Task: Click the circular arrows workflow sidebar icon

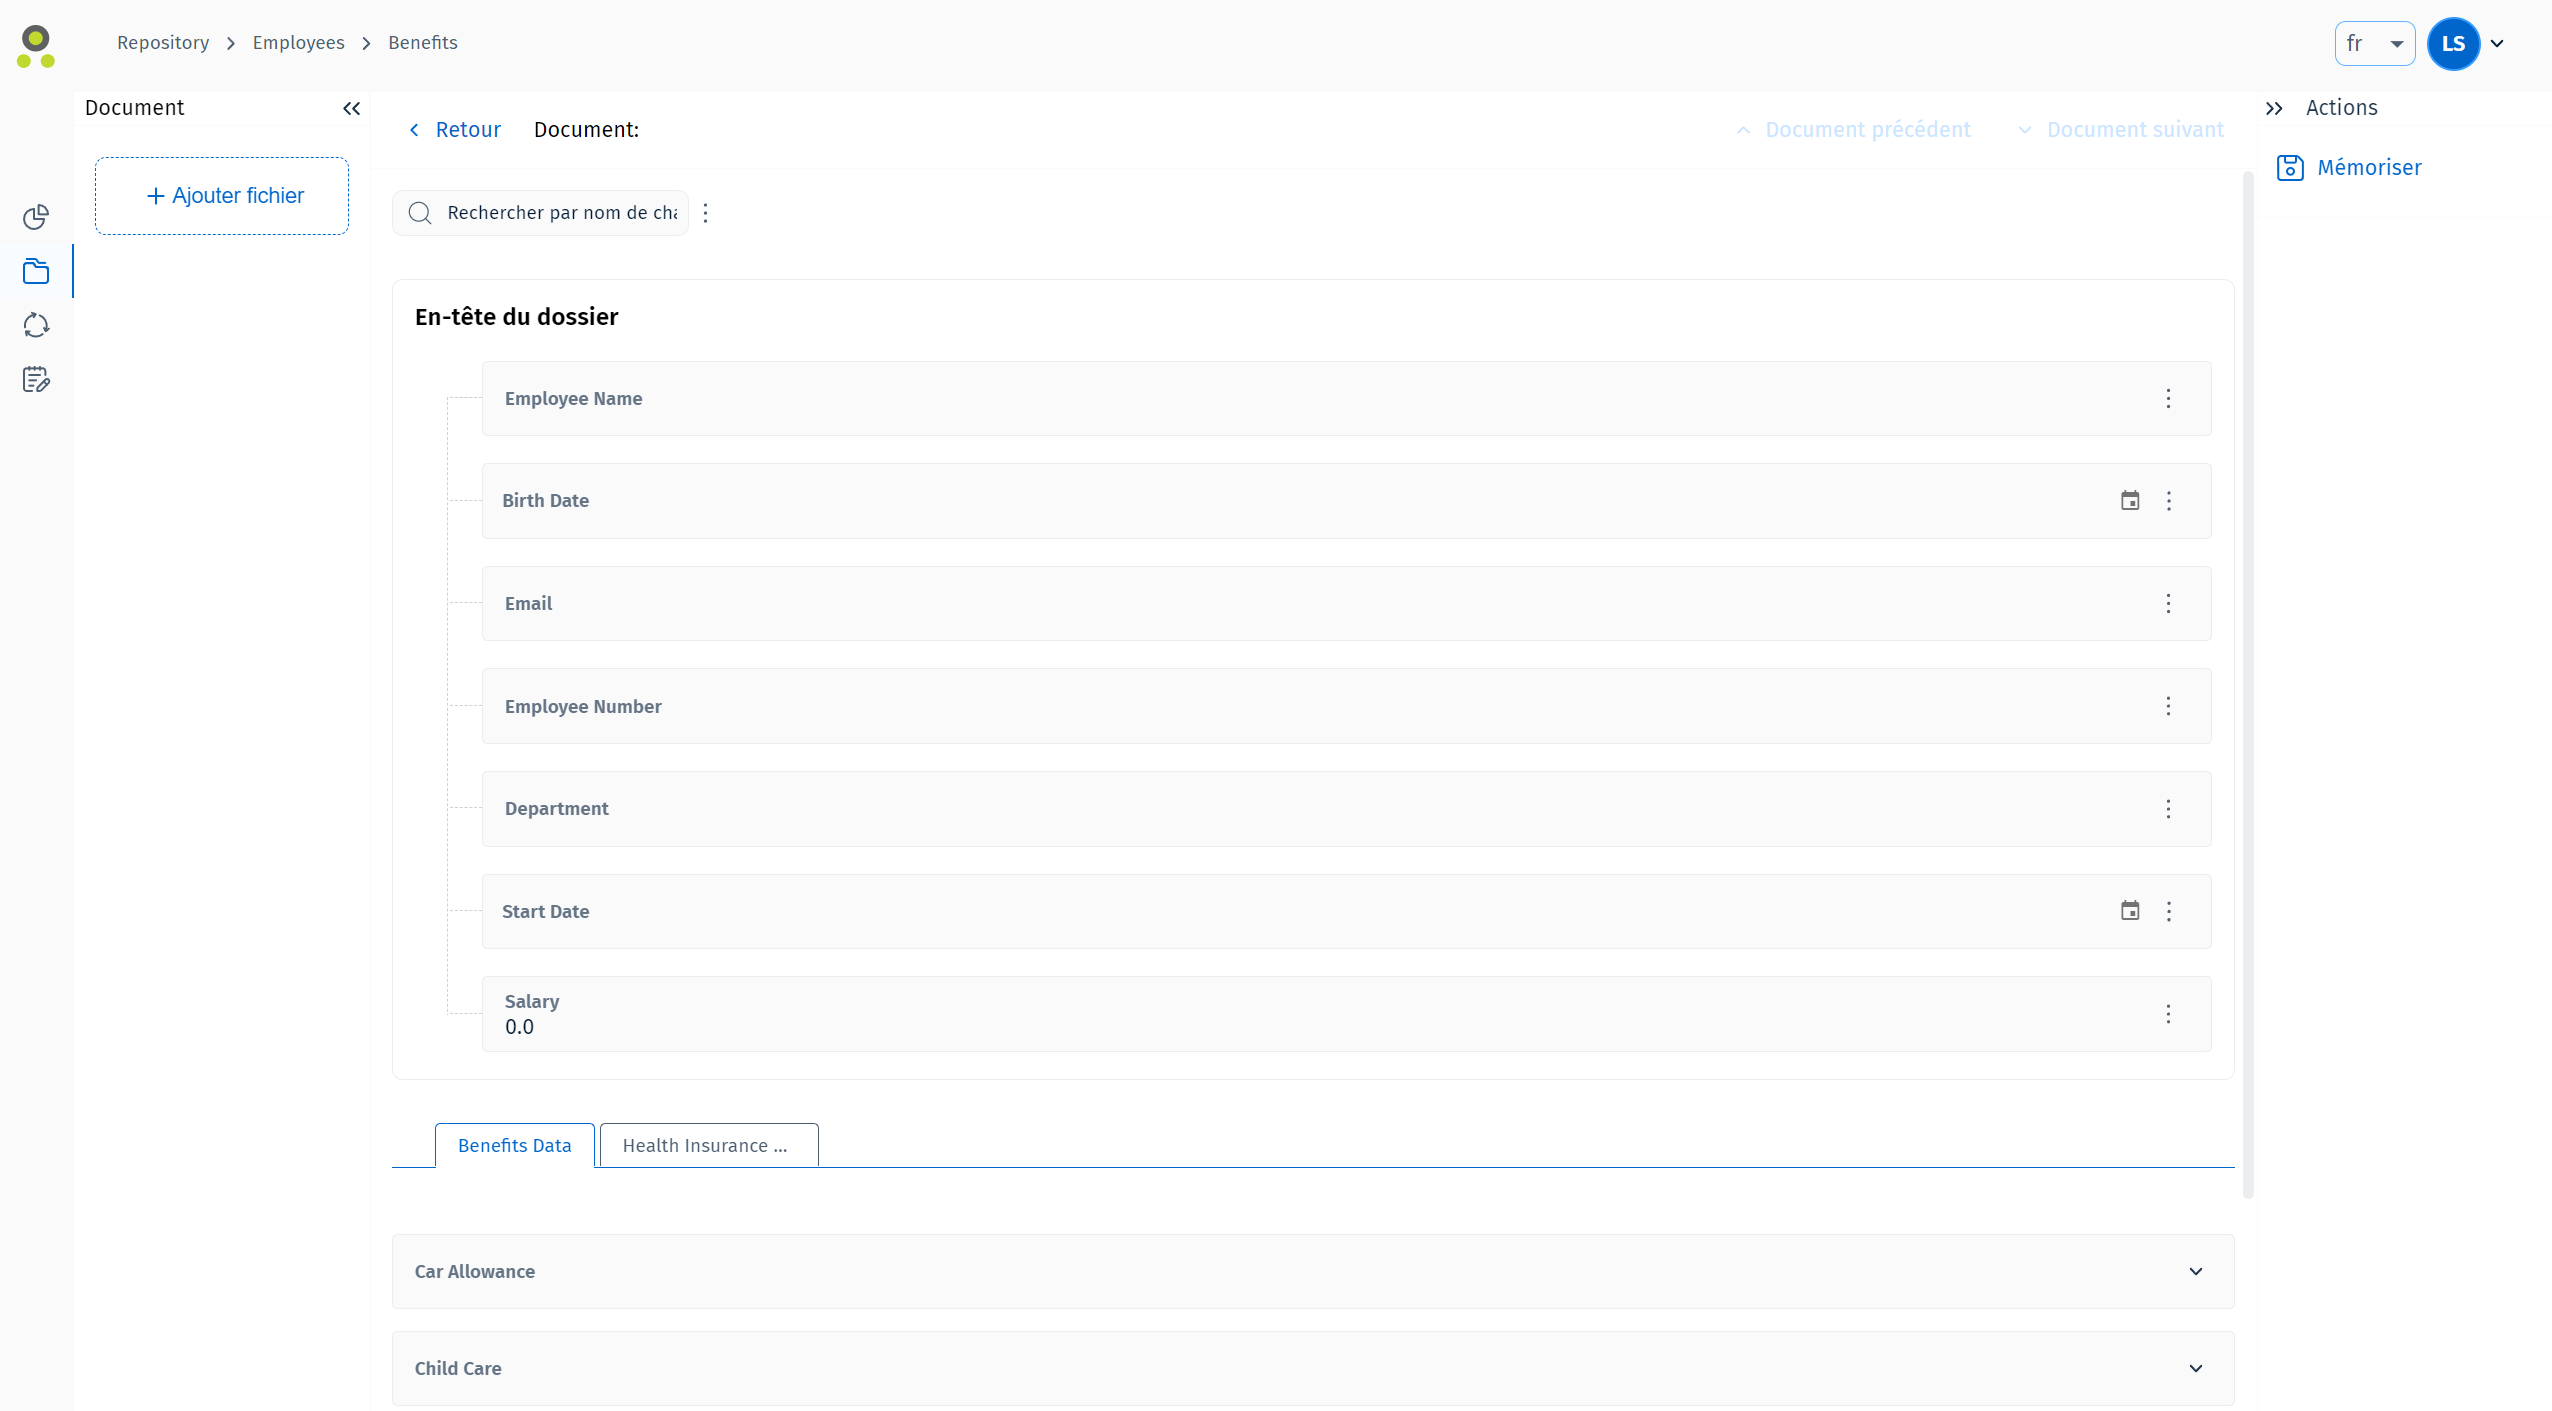Action: (36, 325)
